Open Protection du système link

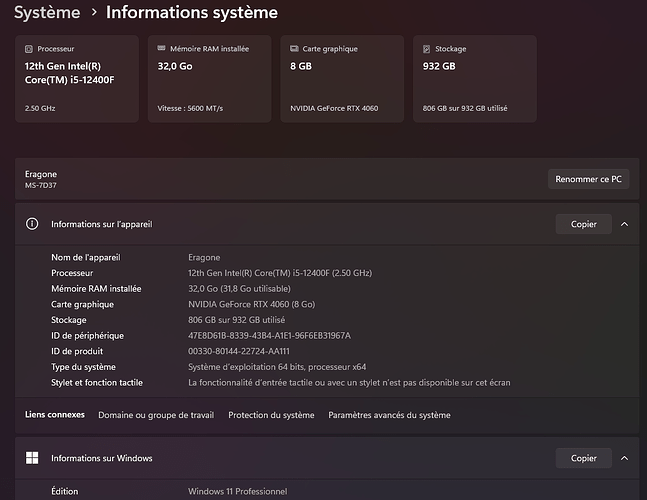point(271,415)
